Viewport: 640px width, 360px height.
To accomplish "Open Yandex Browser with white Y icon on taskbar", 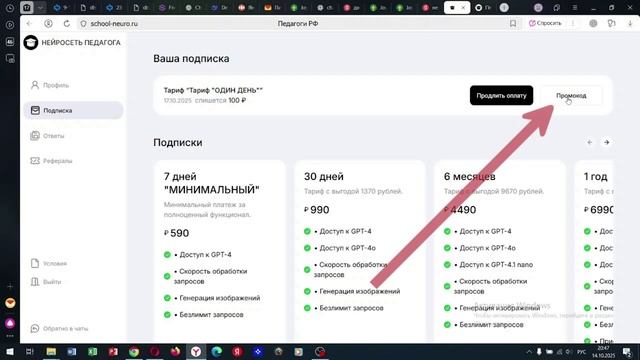I will coord(196,351).
